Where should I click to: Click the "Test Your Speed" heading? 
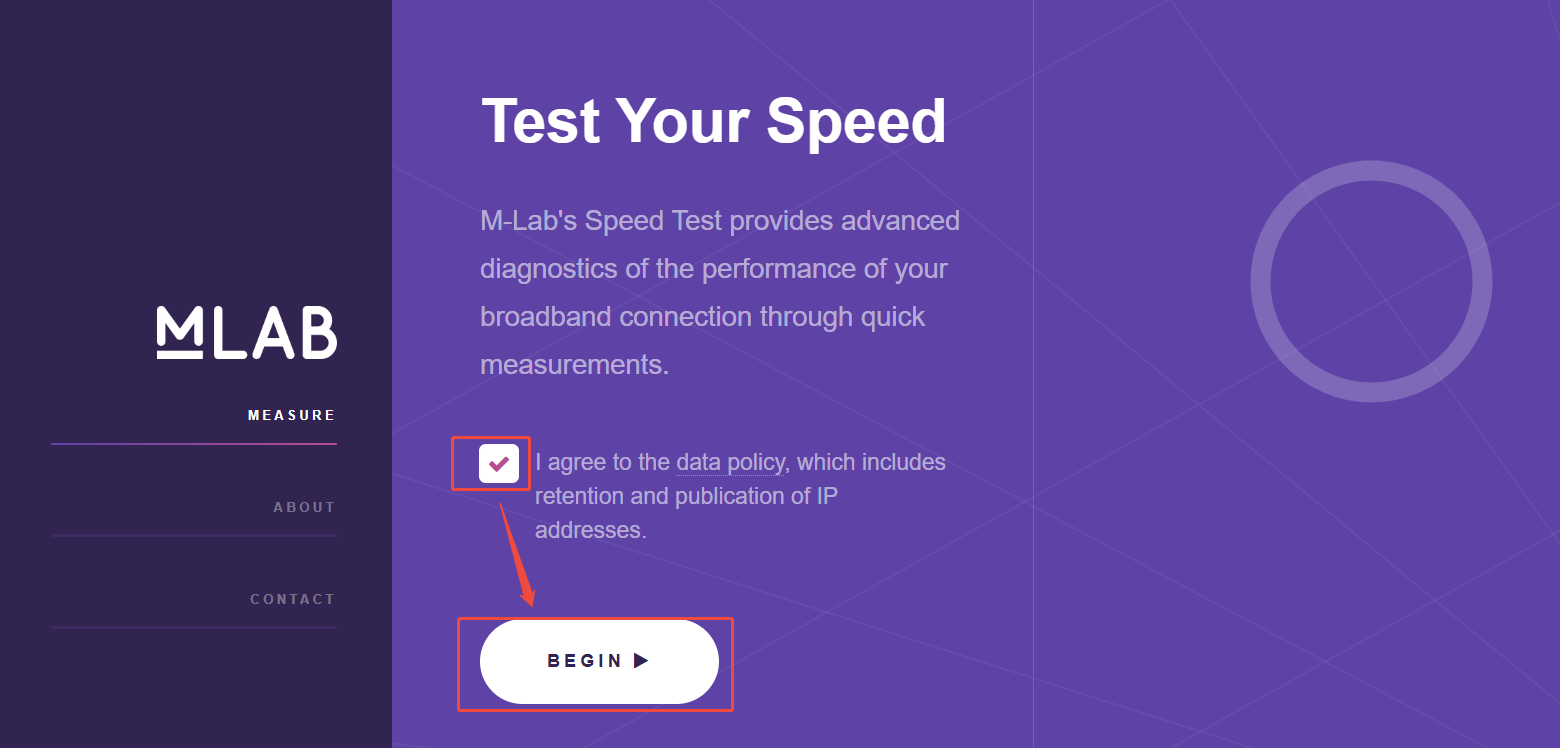[713, 122]
